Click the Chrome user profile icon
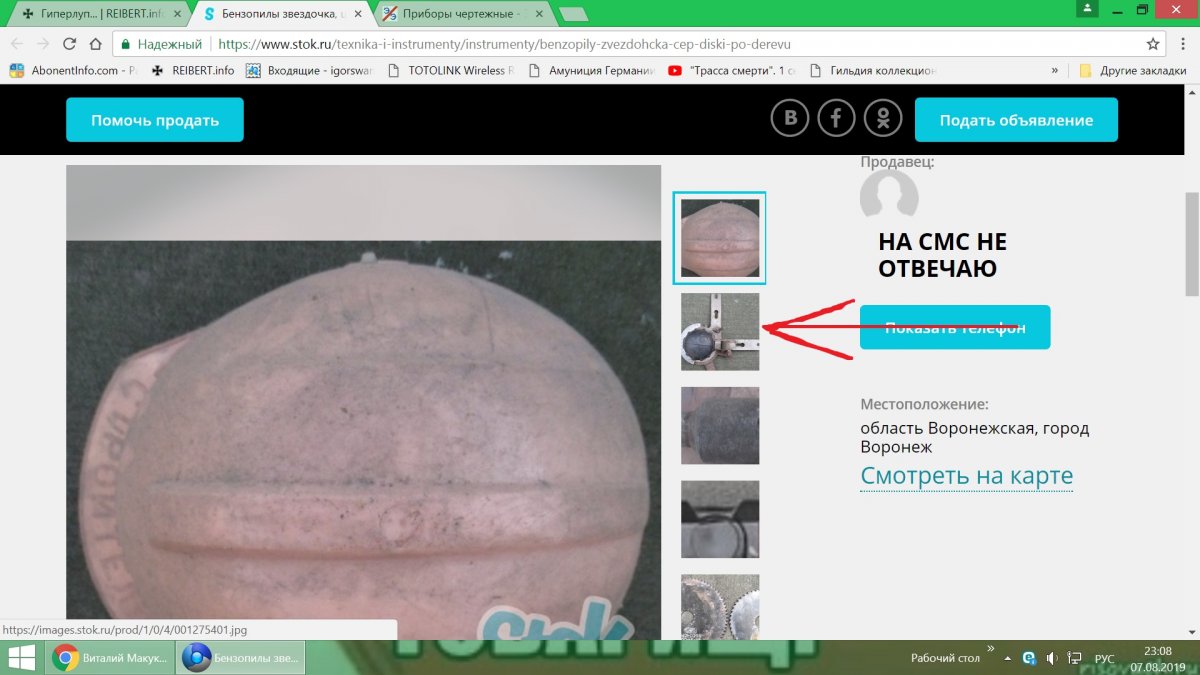The image size is (1200, 675). pyautogui.click(x=1087, y=8)
